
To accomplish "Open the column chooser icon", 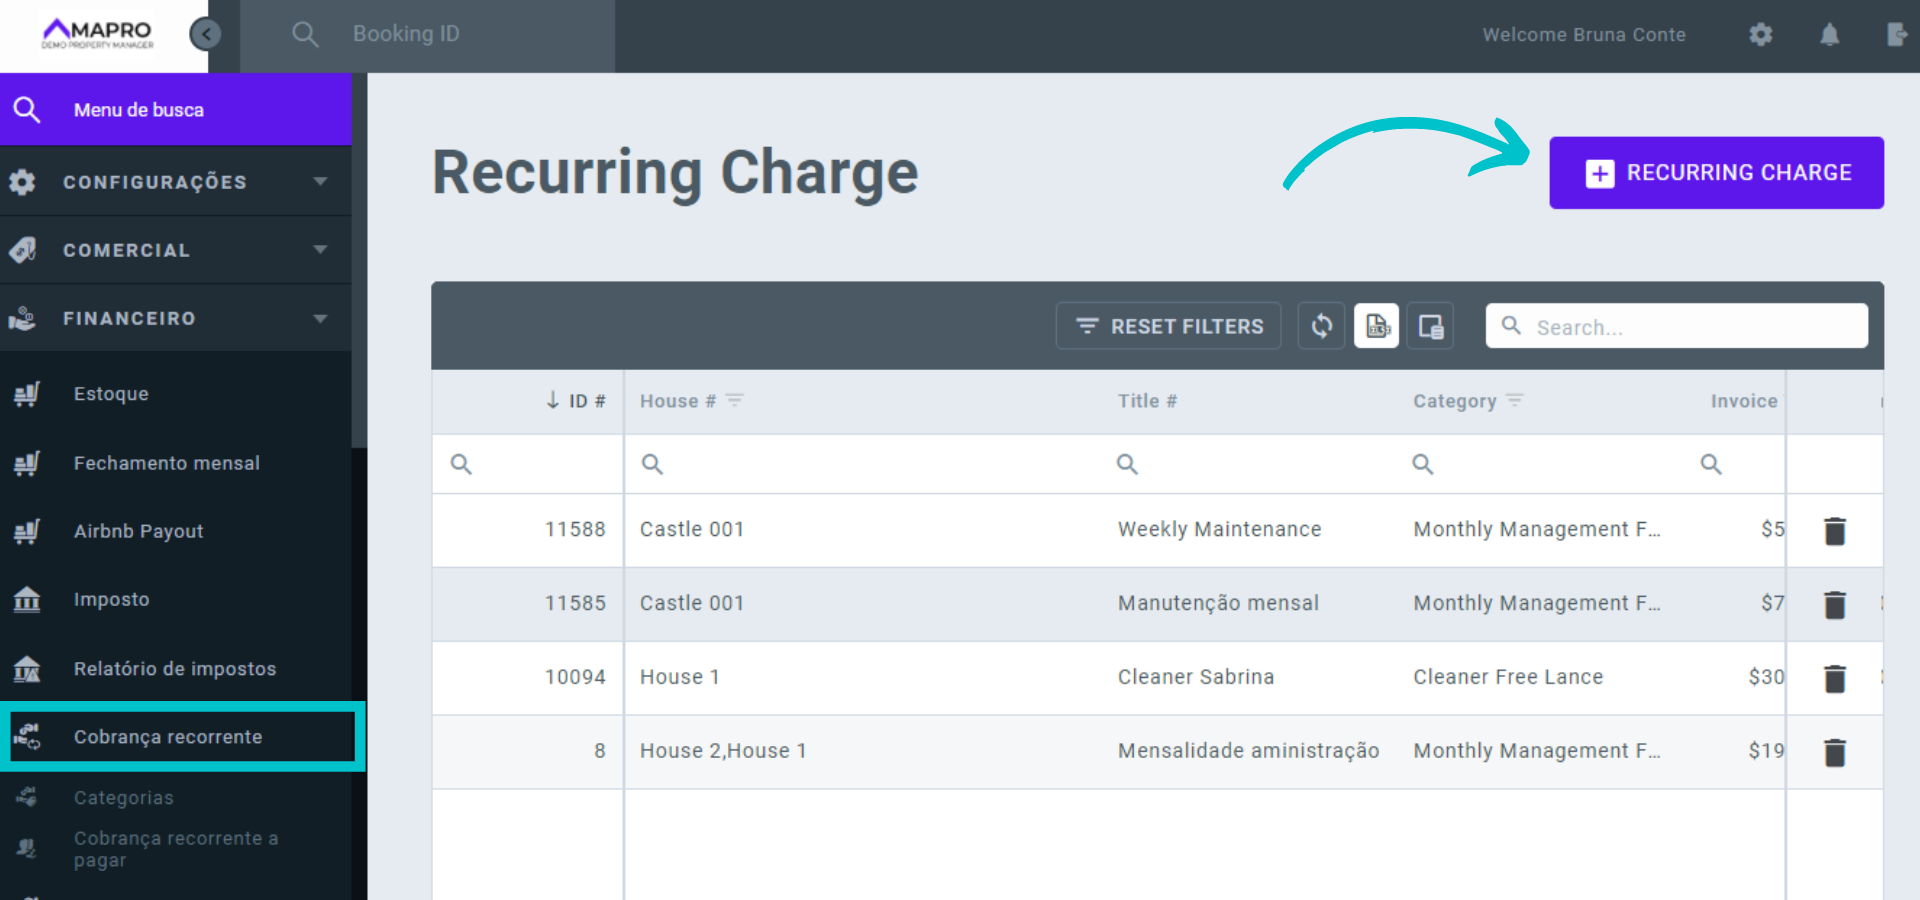I will click(x=1430, y=326).
